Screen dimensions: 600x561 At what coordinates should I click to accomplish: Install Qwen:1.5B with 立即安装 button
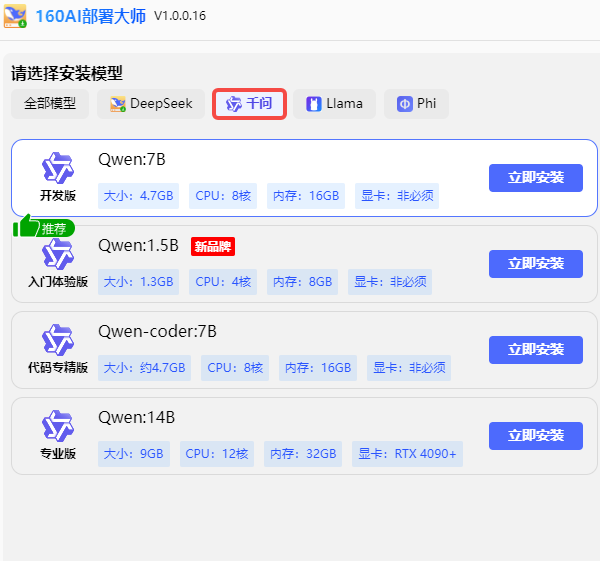536,264
